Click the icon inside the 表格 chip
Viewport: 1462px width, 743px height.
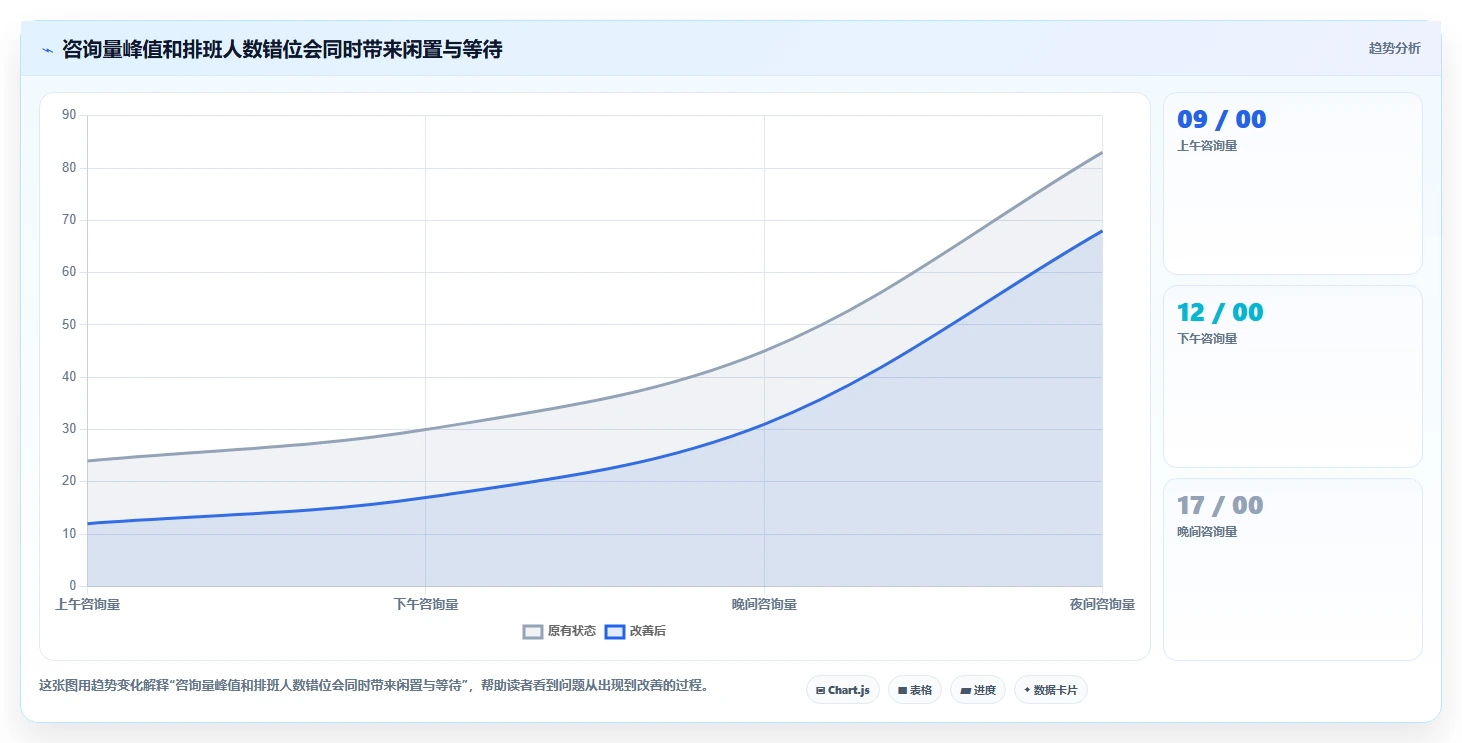902,690
